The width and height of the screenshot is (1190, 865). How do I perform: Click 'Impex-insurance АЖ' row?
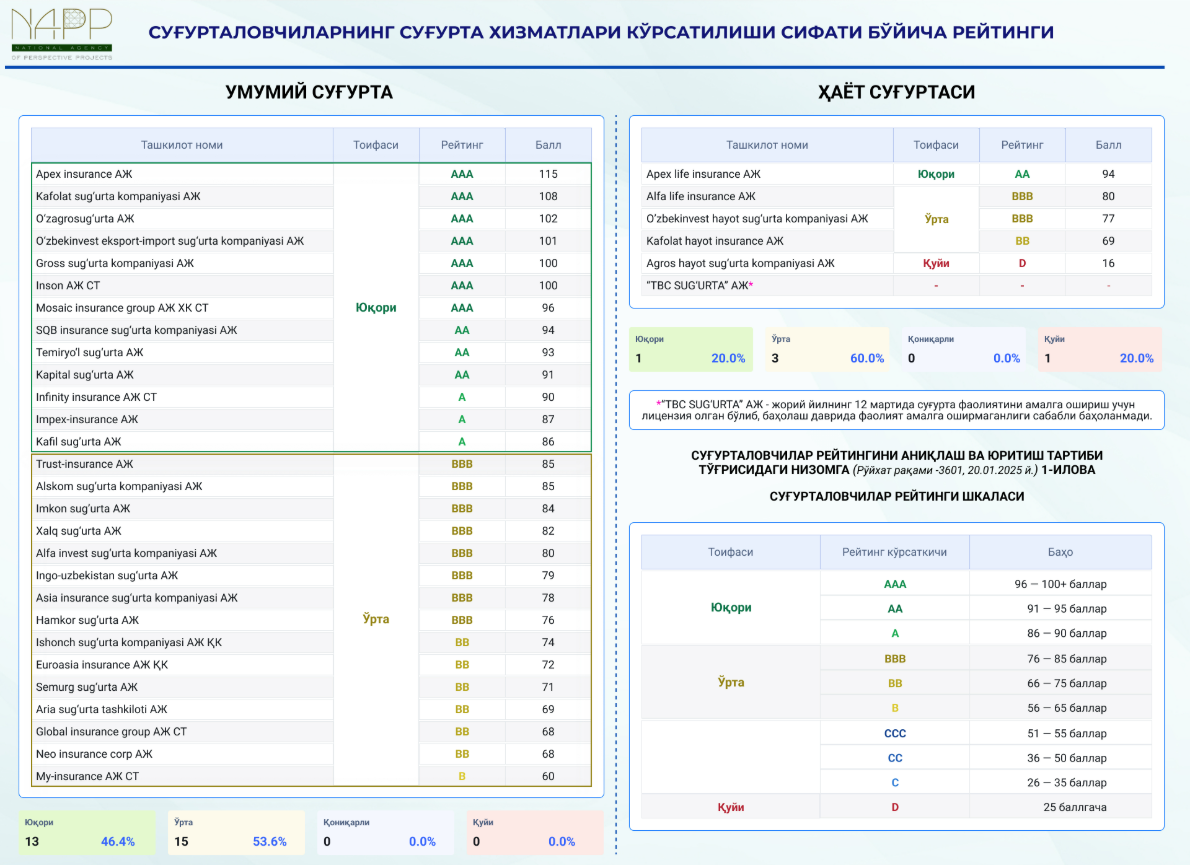pos(87,419)
